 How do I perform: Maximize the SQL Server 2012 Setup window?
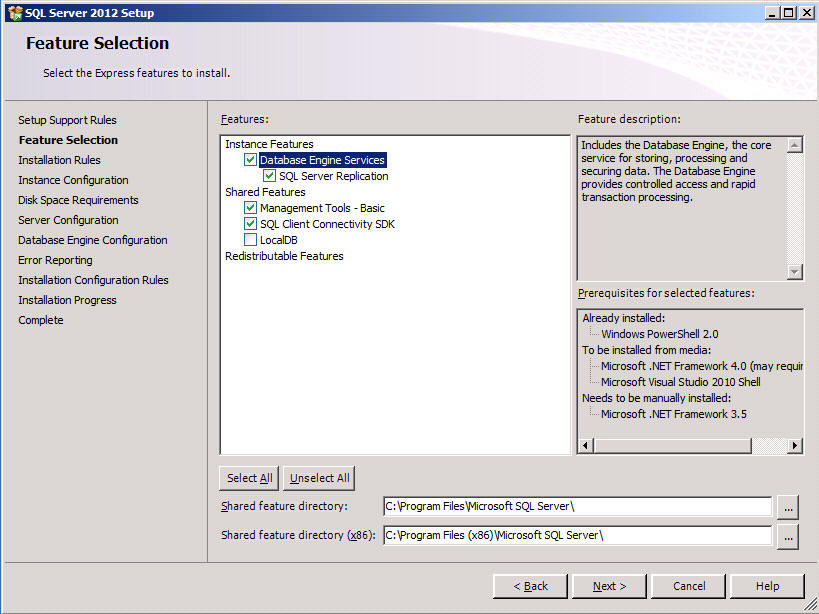tap(789, 13)
